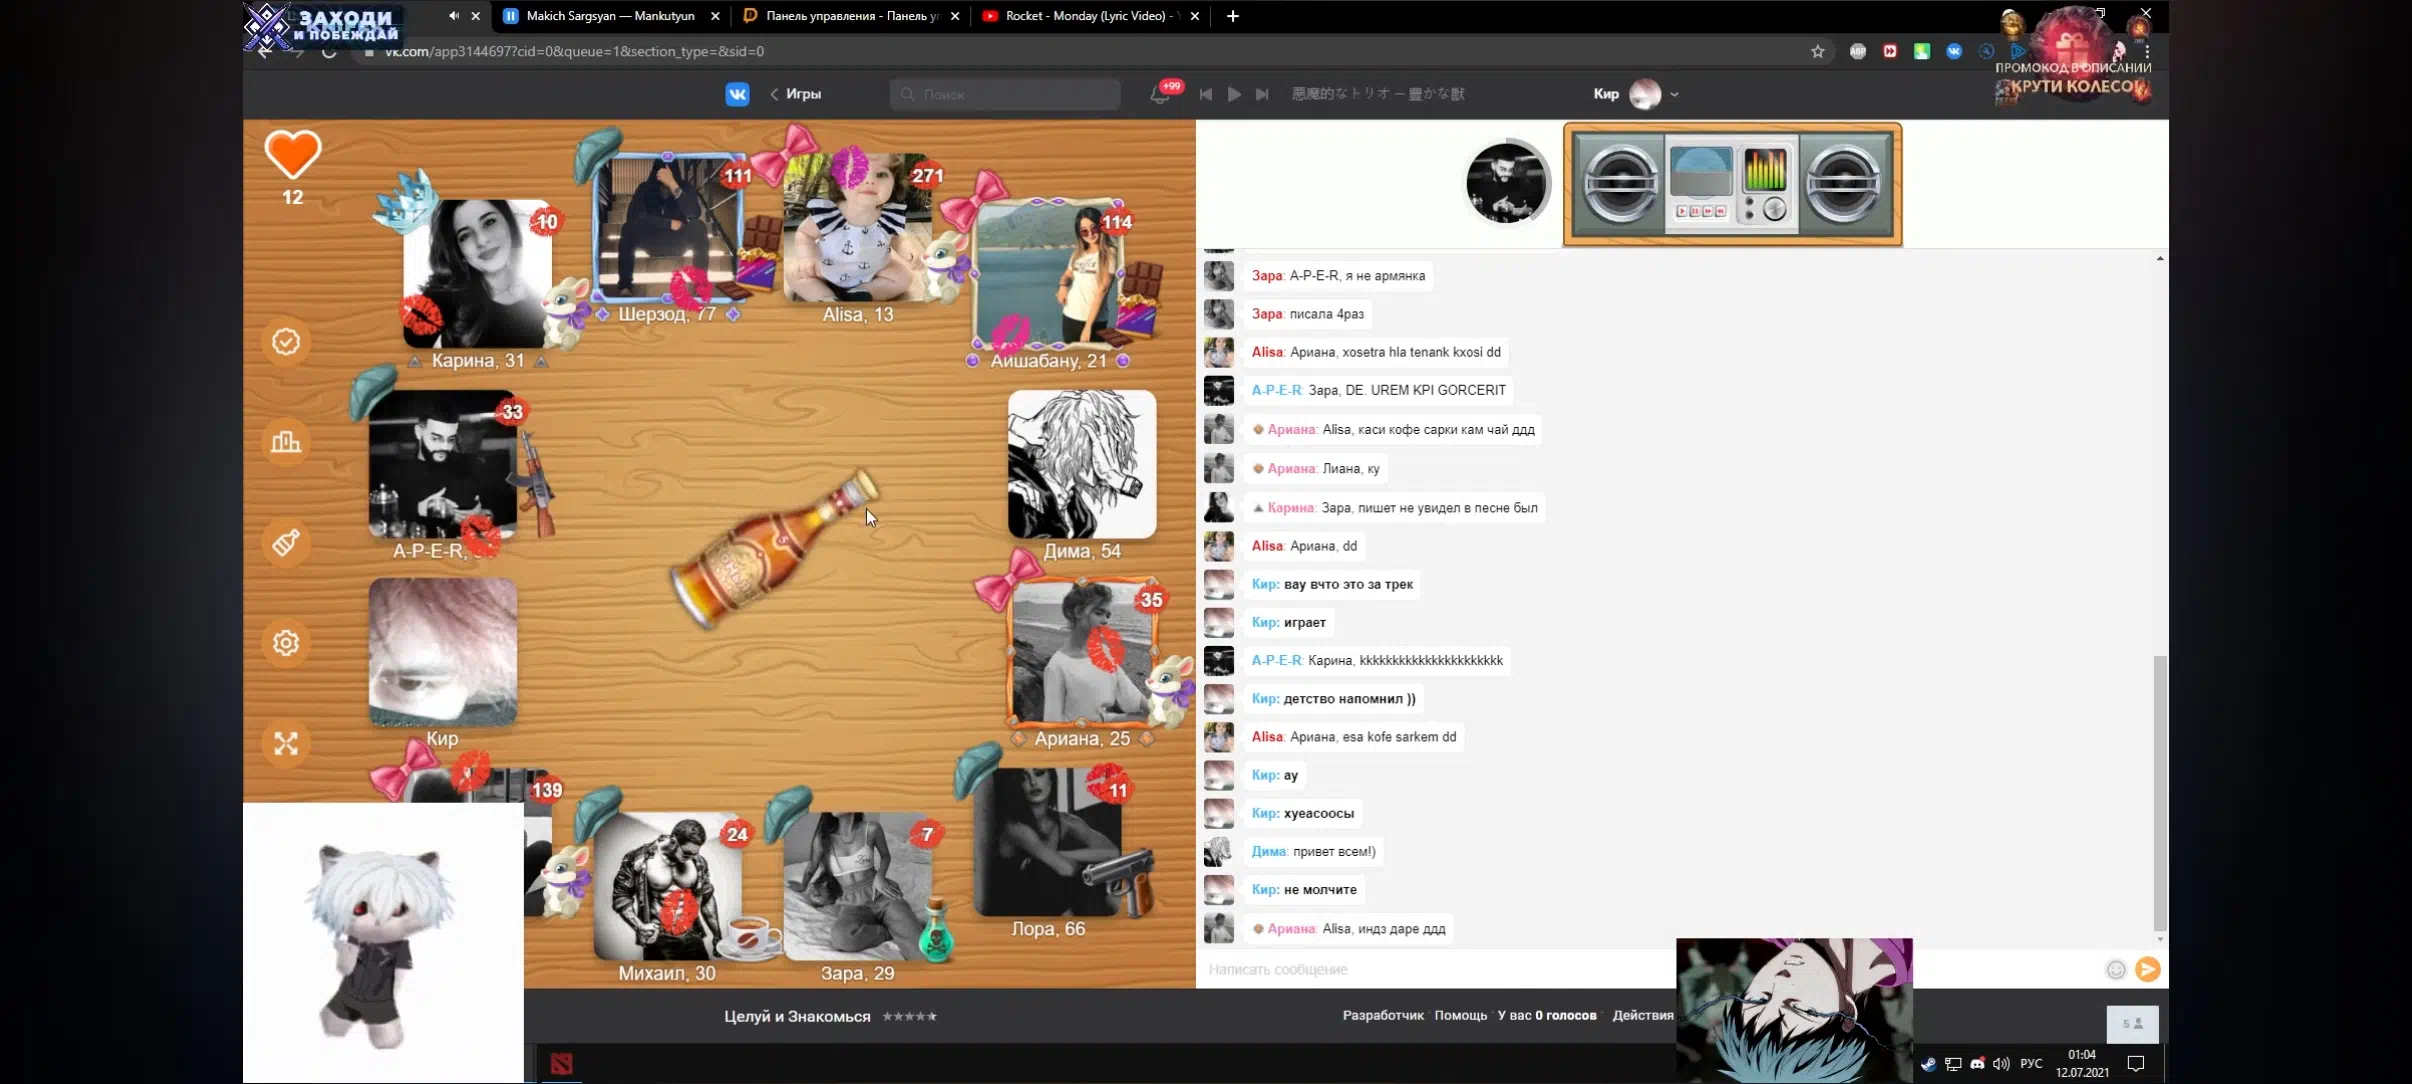Screen dimensions: 2412x1084
Task: Open the emoji smiley picker in chat
Action: (2116, 969)
